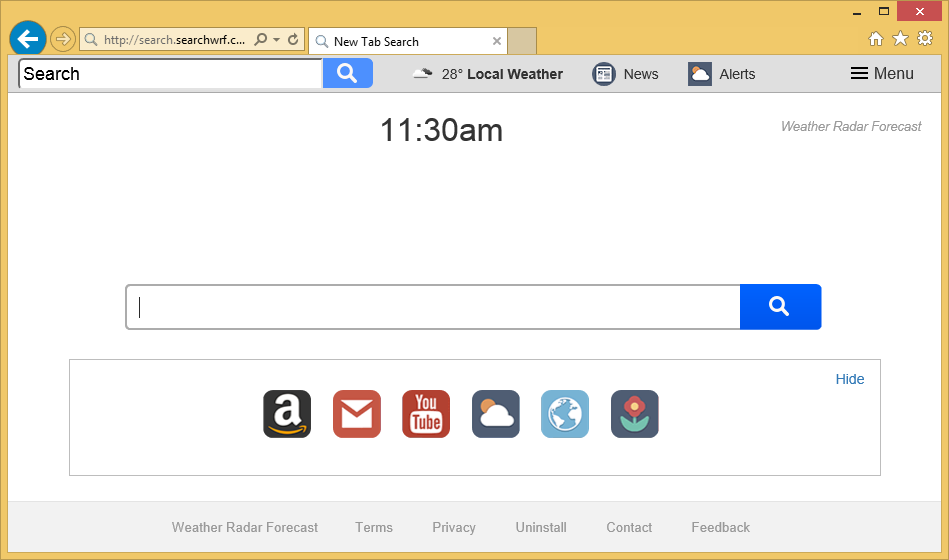Image resolution: width=949 pixels, height=560 pixels.
Task: Open the hamburger Menu
Action: pos(882,73)
